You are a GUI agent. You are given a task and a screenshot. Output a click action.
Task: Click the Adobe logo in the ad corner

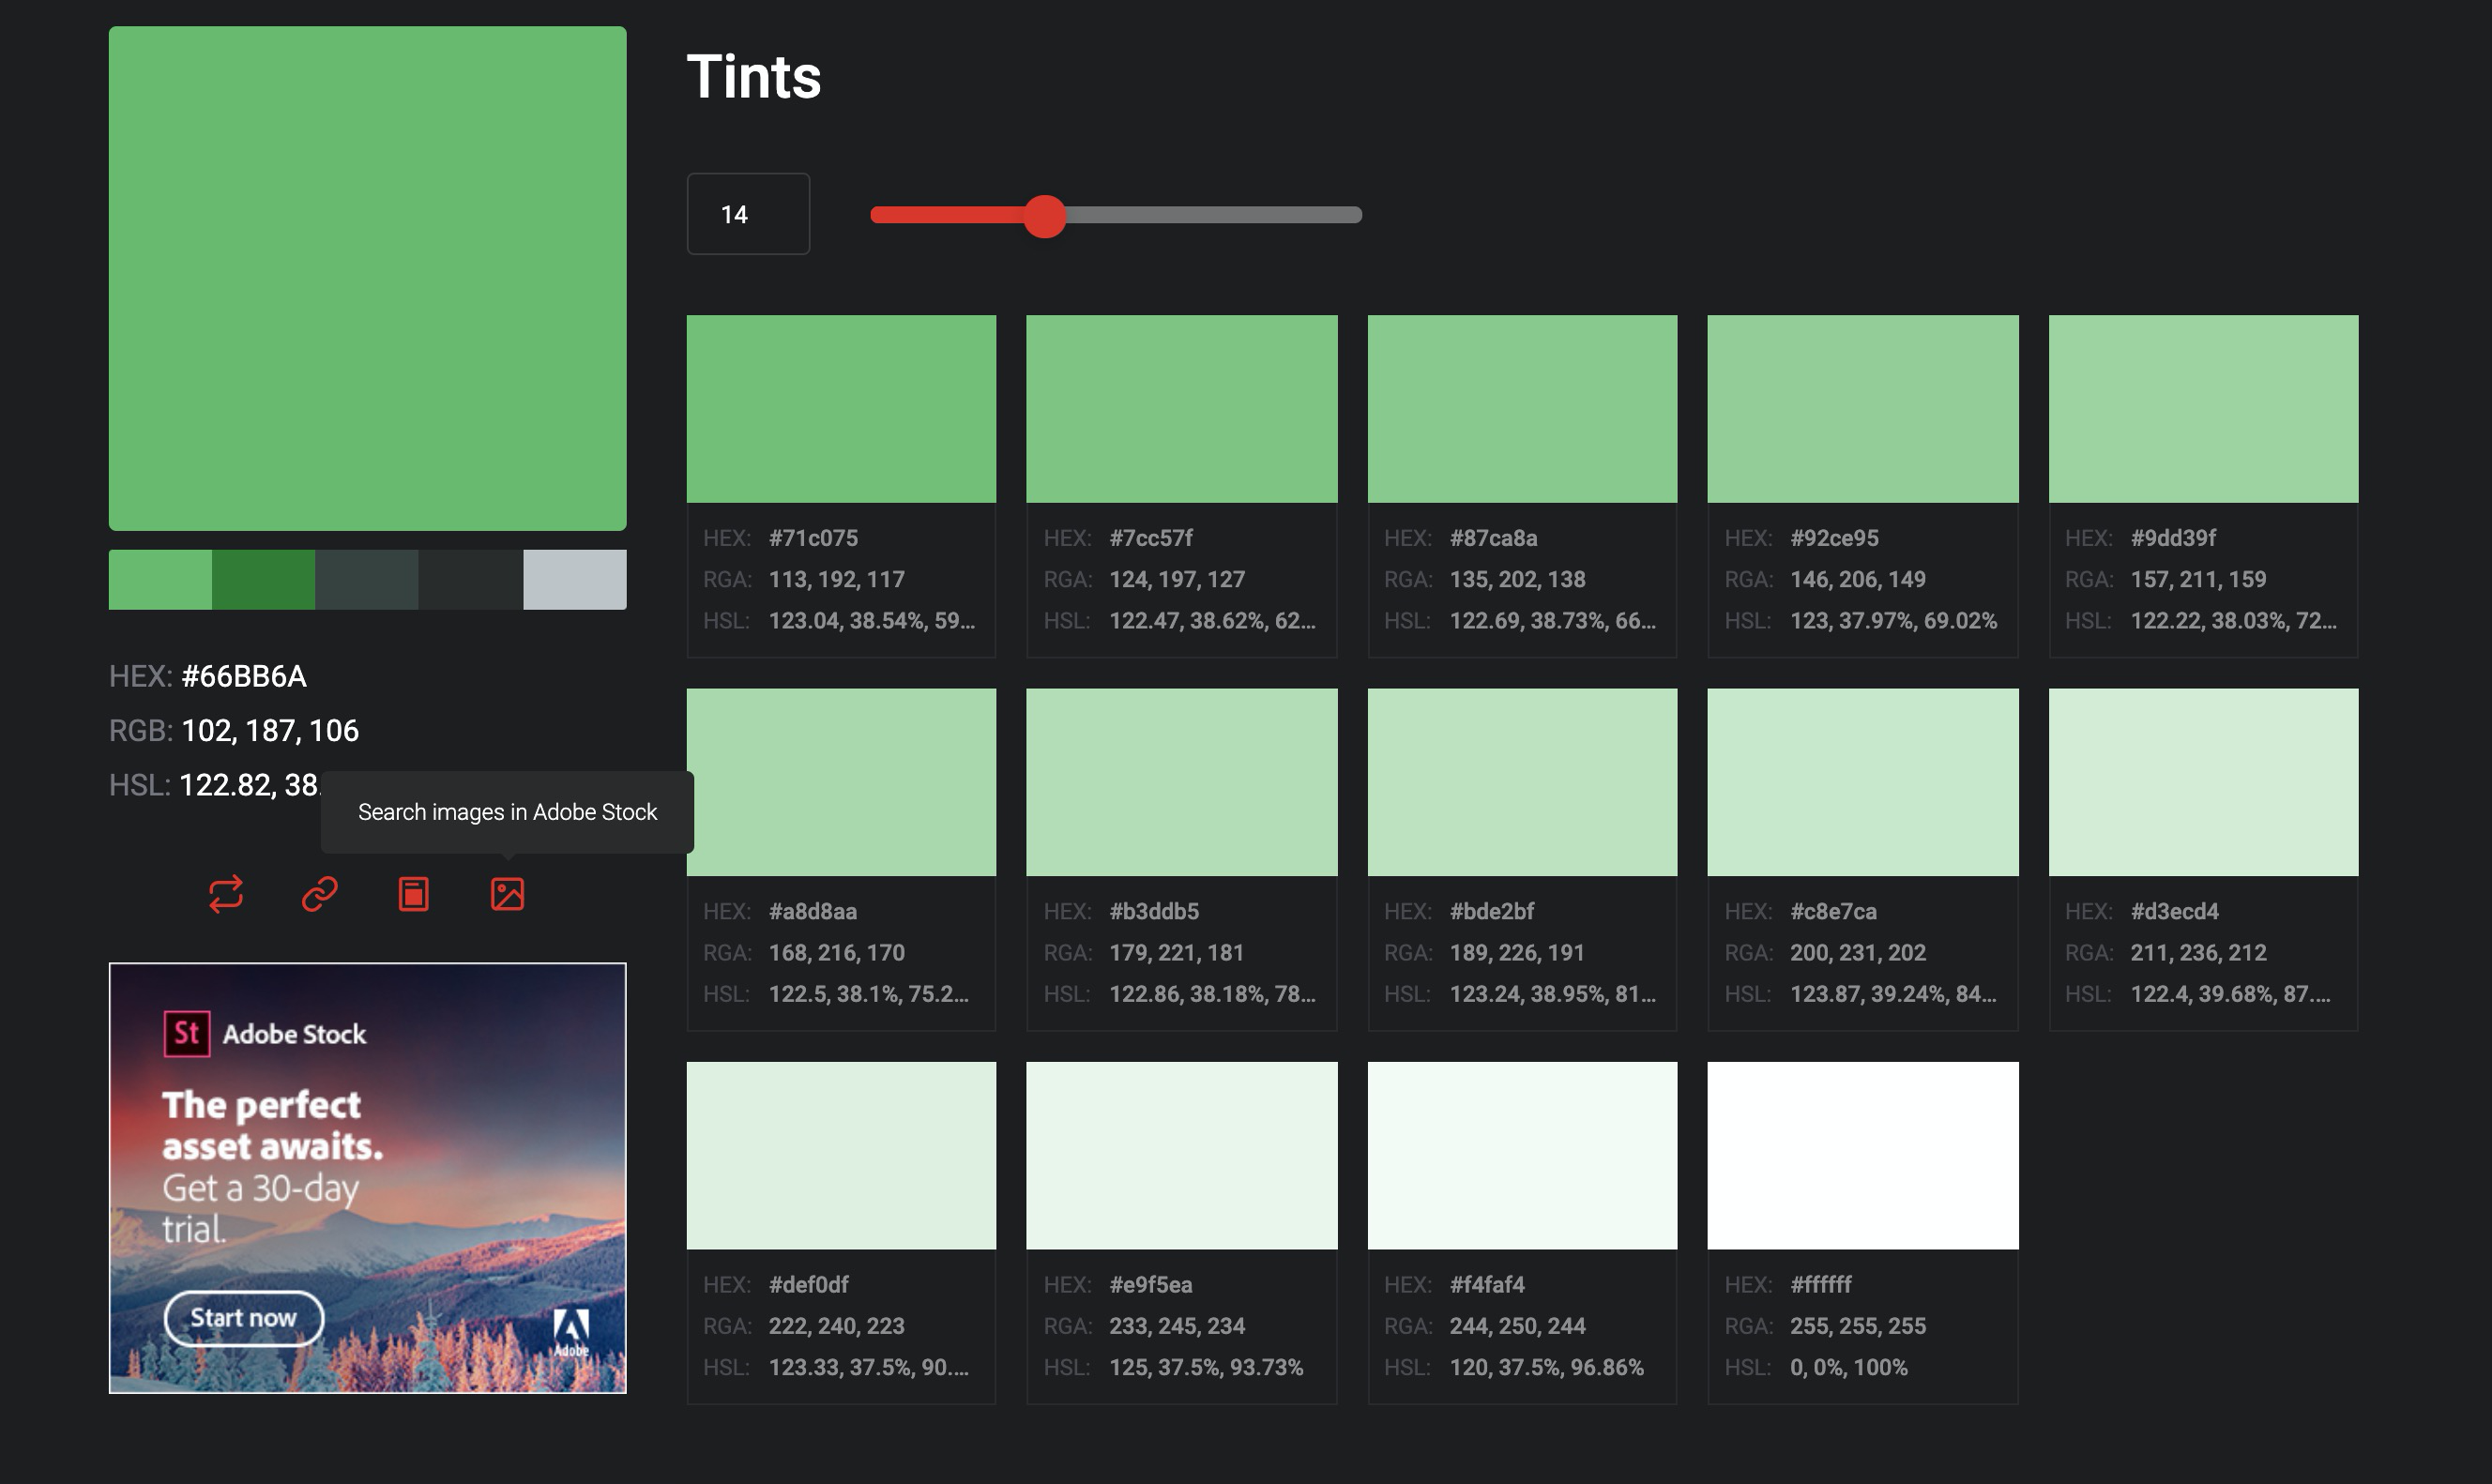coord(571,1331)
